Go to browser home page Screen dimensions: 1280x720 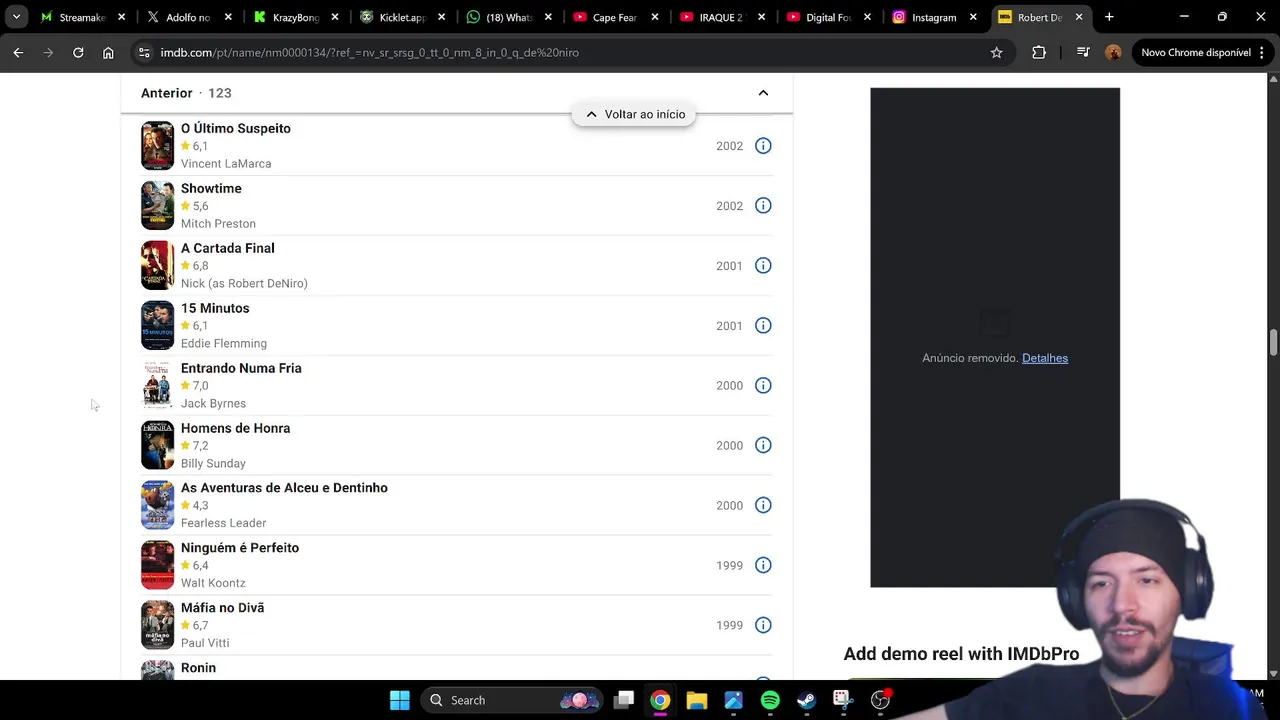(x=108, y=53)
